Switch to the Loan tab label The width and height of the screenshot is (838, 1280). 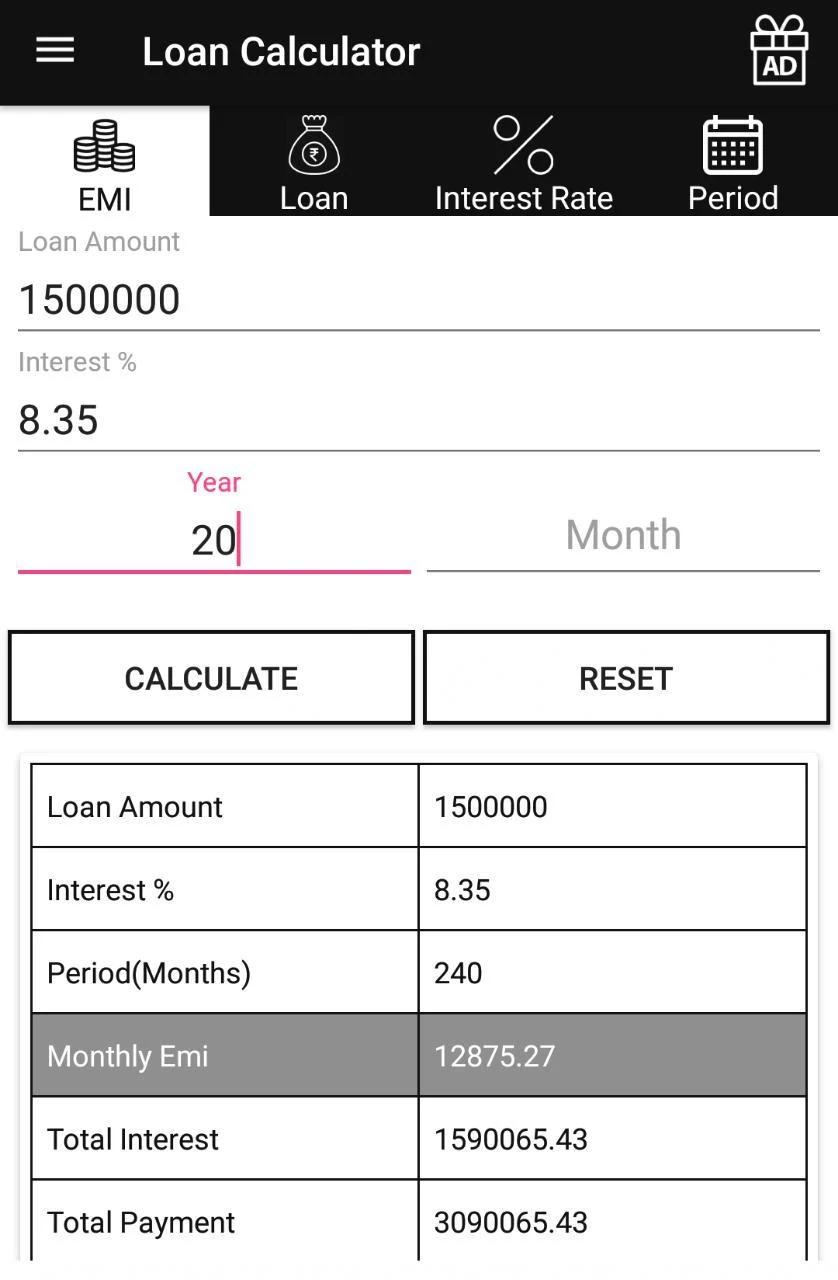click(x=314, y=198)
